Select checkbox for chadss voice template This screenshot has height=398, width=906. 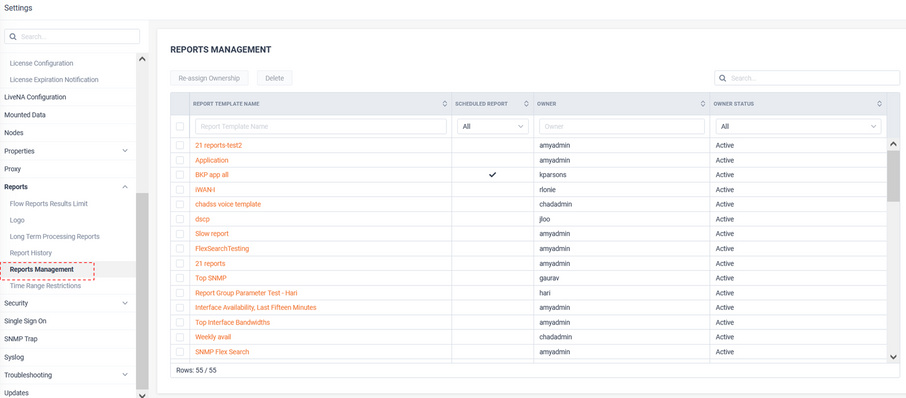tap(180, 204)
